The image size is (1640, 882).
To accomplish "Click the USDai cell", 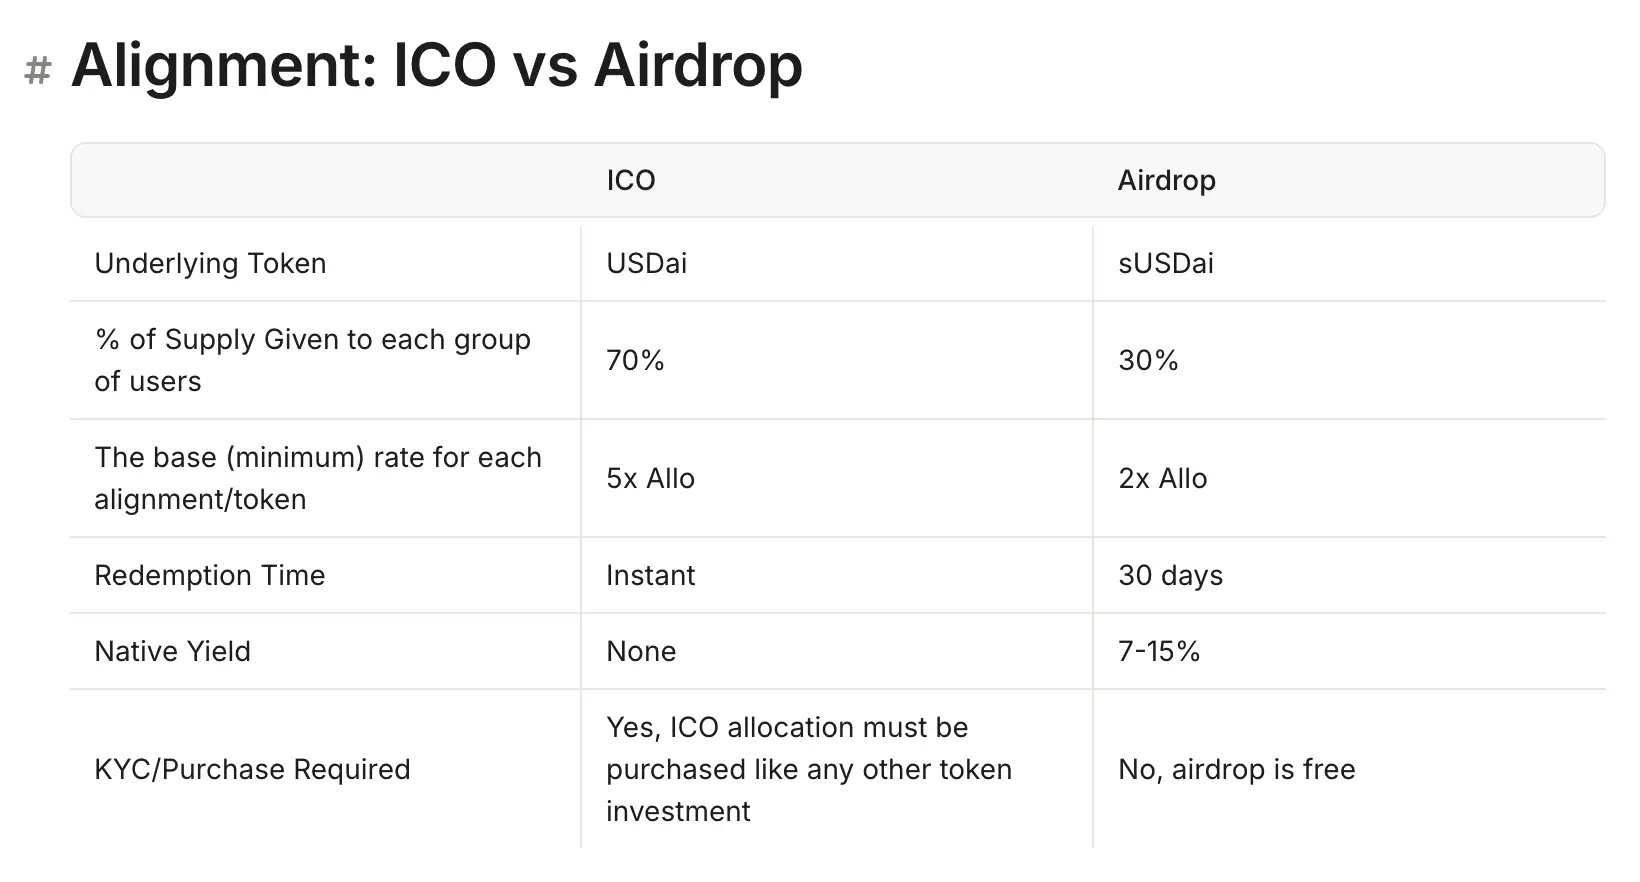I will tap(646, 264).
